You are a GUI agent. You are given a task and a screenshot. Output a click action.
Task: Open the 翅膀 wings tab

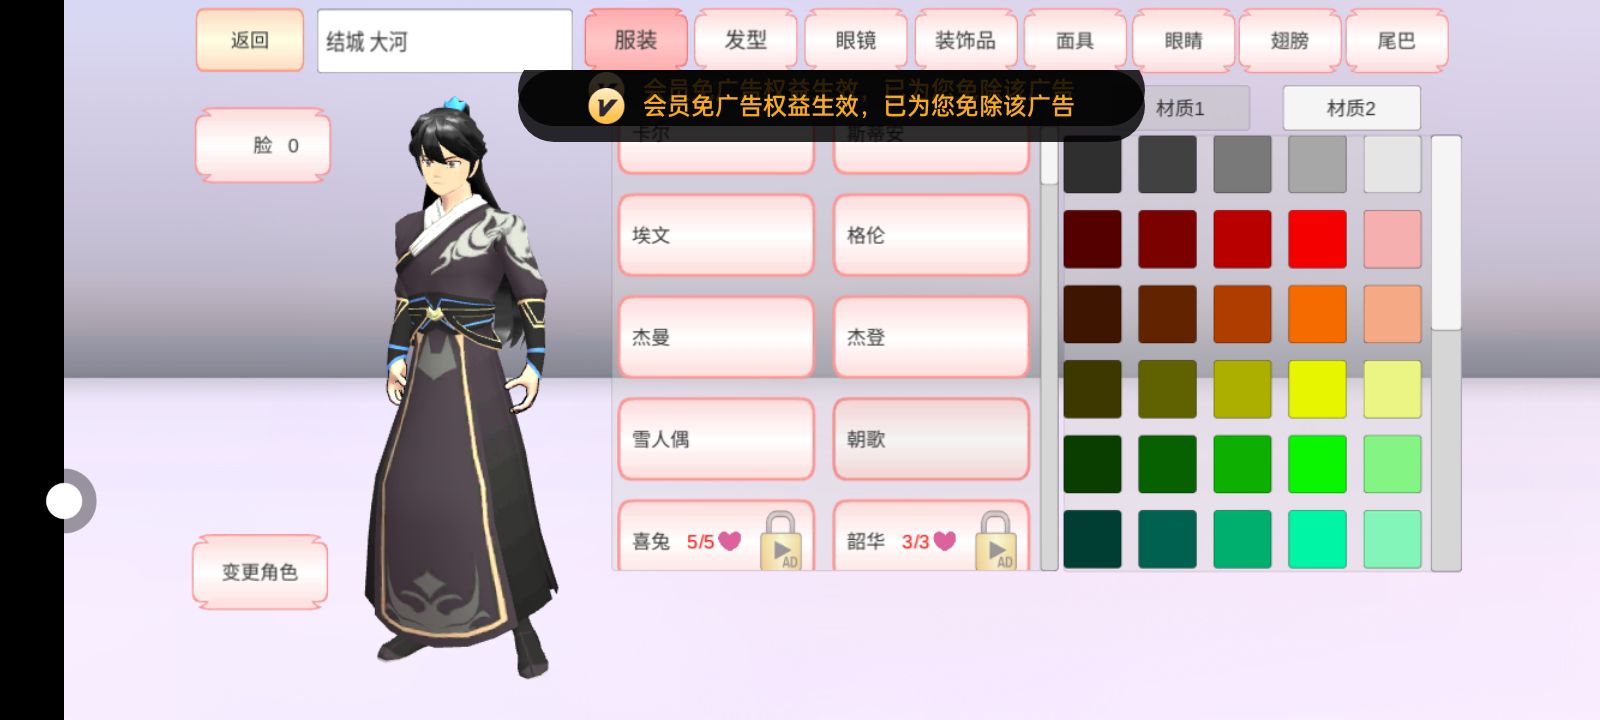coord(1289,40)
